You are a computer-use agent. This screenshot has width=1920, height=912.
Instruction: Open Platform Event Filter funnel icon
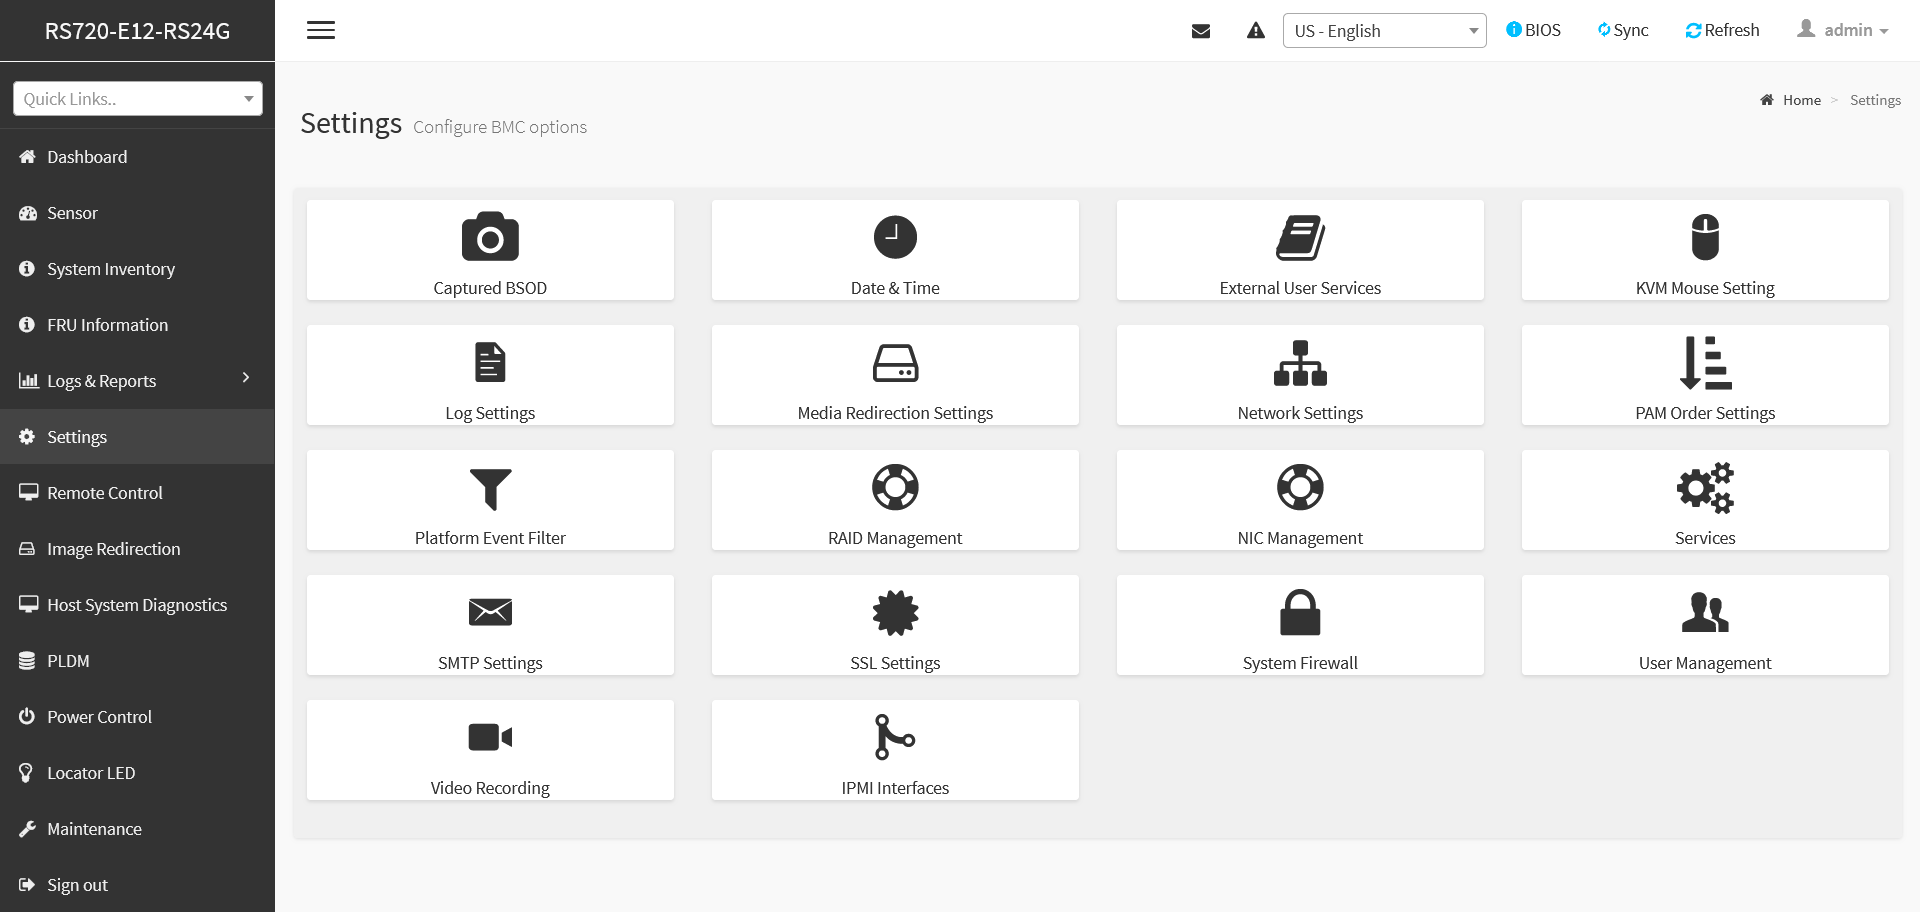(x=490, y=489)
